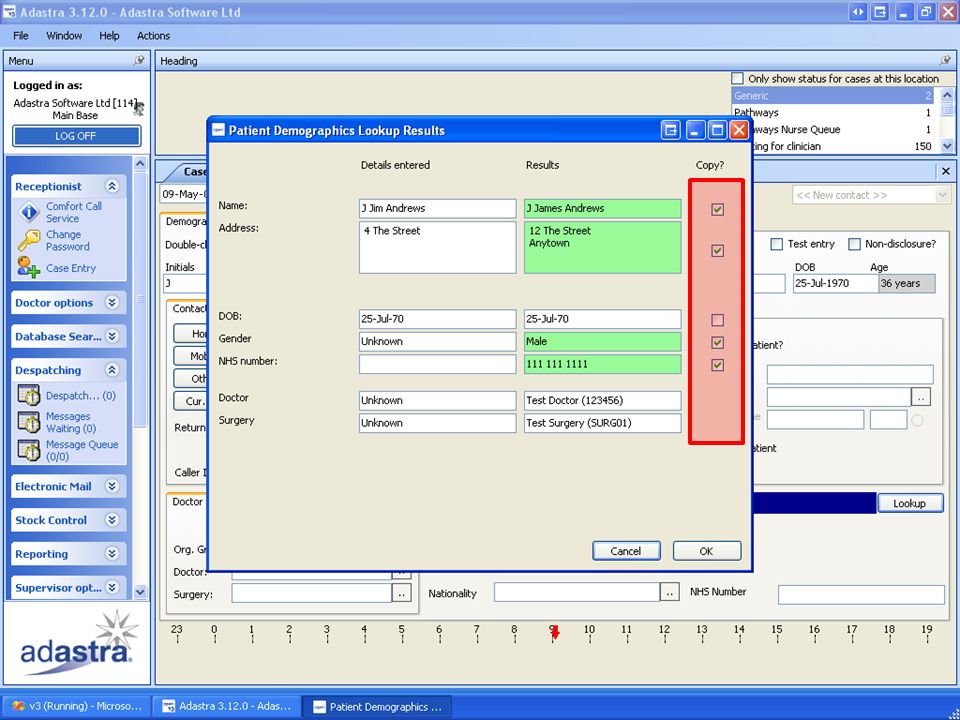
Task: Click the red current-time marker on timeline
Action: coord(555,632)
